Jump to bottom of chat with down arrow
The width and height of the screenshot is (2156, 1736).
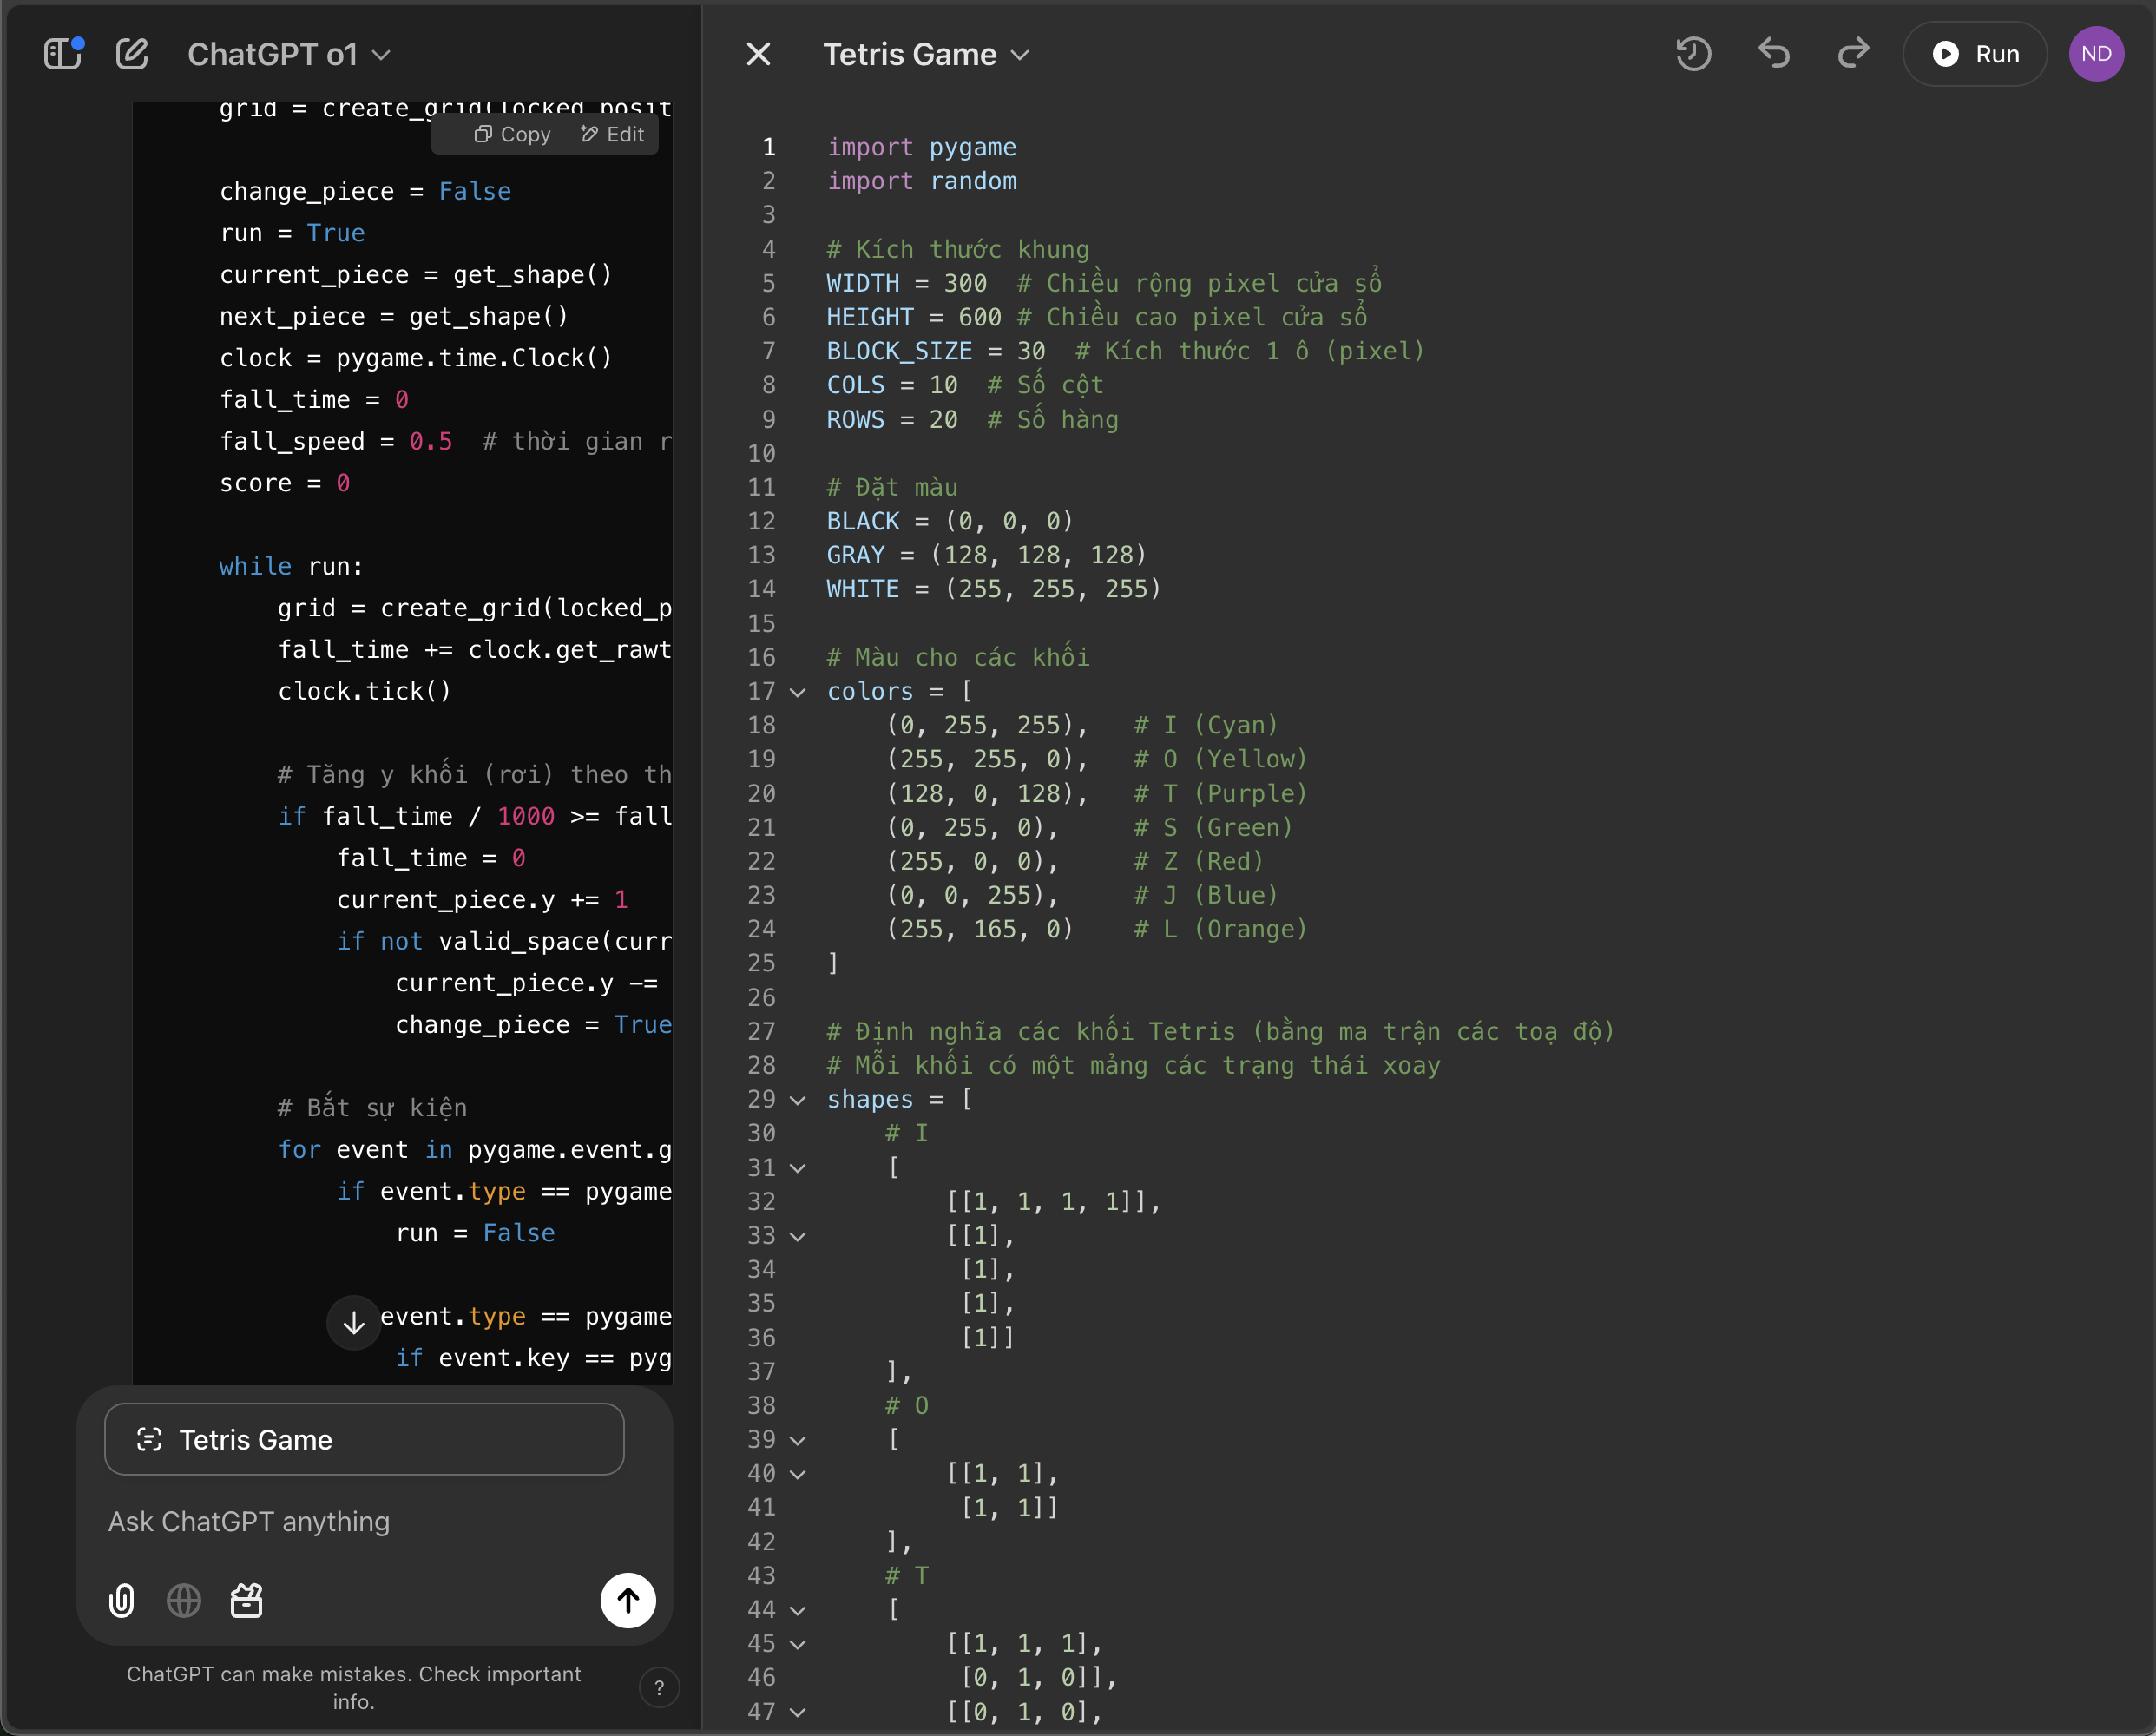coord(353,1323)
